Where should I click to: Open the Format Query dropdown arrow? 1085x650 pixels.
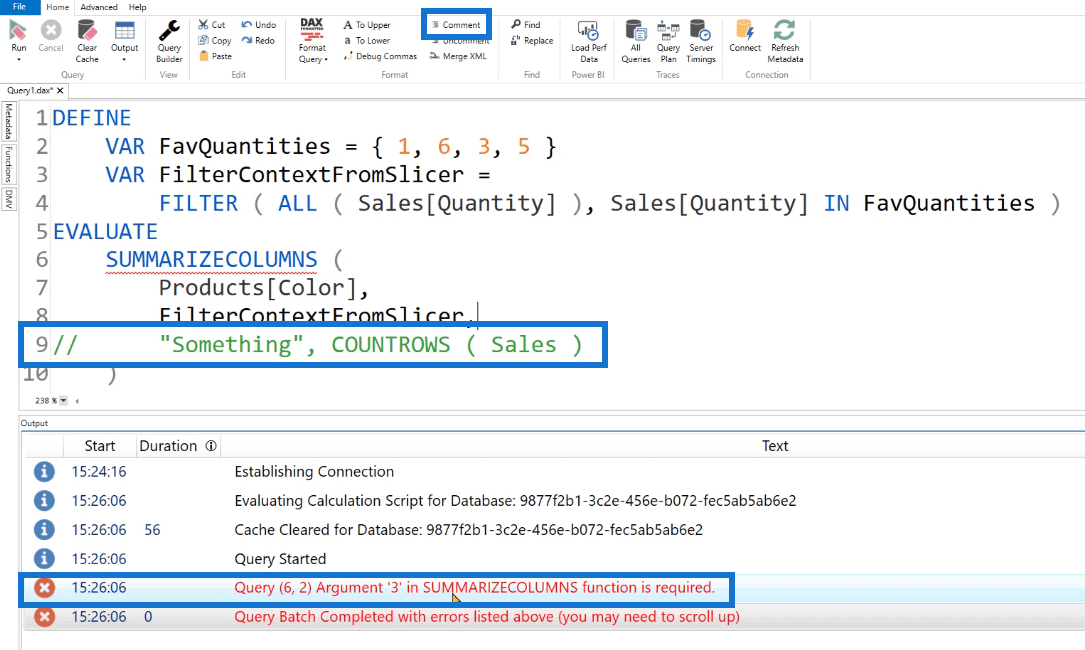click(326, 60)
